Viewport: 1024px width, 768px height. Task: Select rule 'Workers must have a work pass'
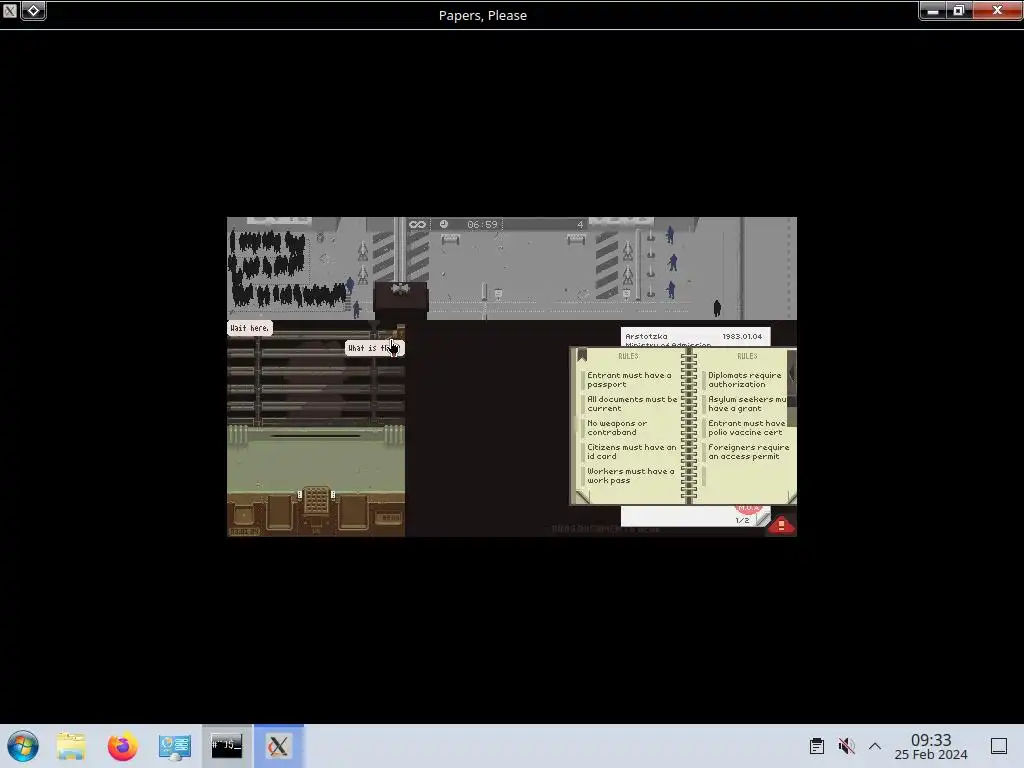(630, 475)
